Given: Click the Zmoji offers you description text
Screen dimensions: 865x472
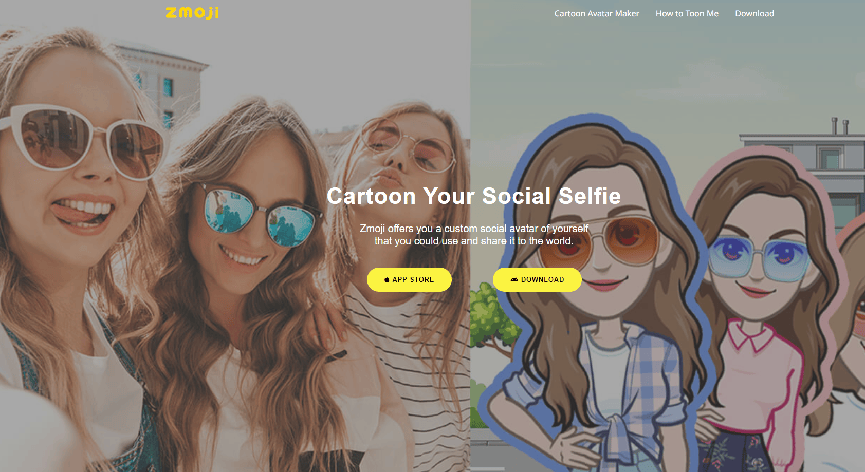Looking at the screenshot, I should point(474,234).
